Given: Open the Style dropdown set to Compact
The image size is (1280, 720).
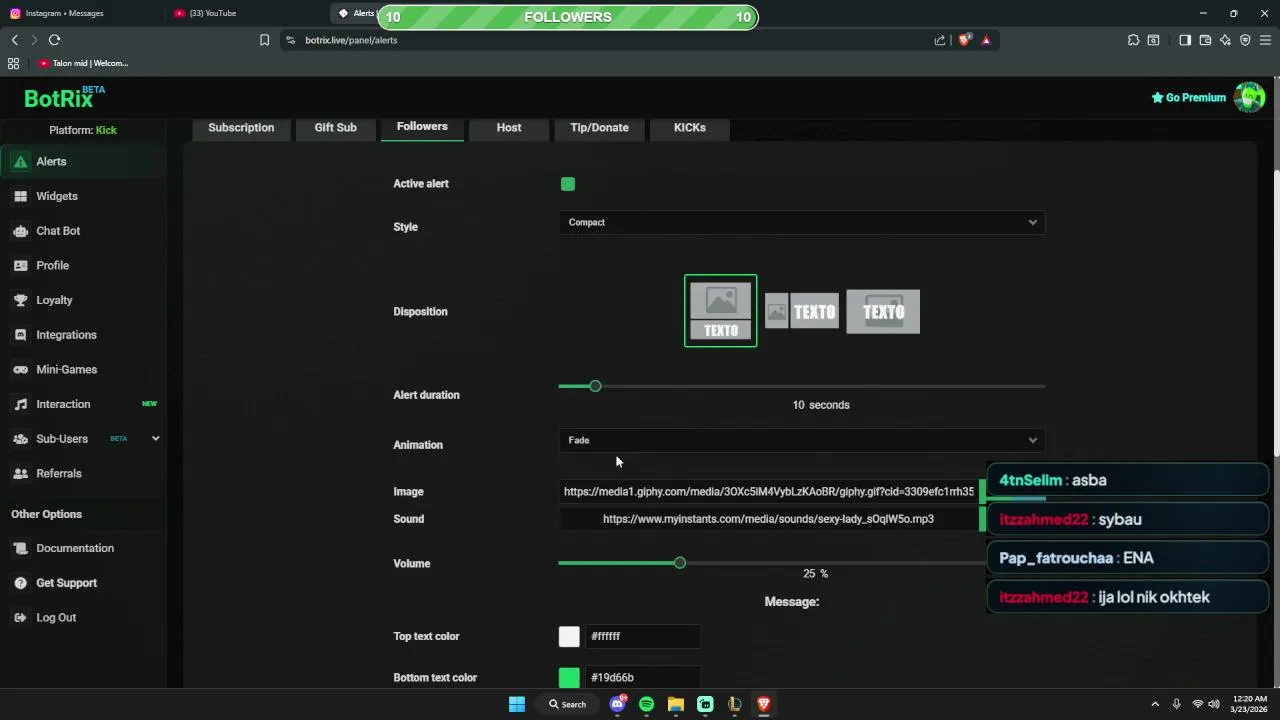Looking at the screenshot, I should coord(802,222).
